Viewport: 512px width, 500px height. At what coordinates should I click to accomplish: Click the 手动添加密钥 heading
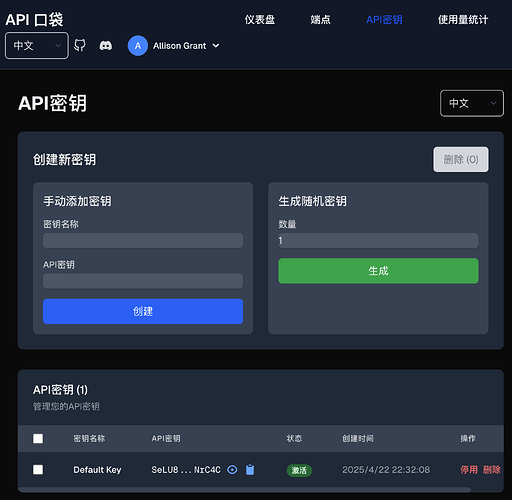pos(77,201)
